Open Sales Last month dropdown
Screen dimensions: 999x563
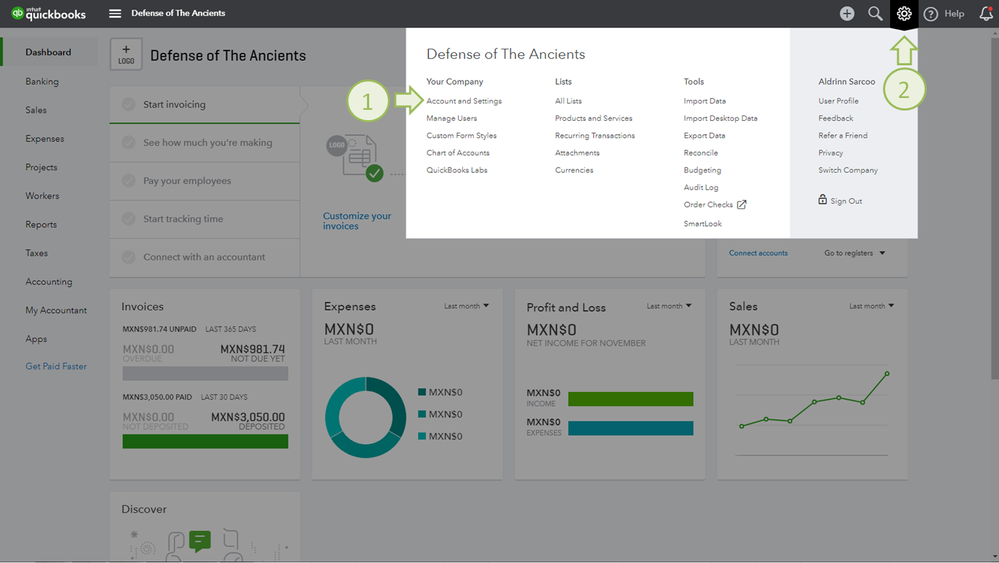coord(872,306)
